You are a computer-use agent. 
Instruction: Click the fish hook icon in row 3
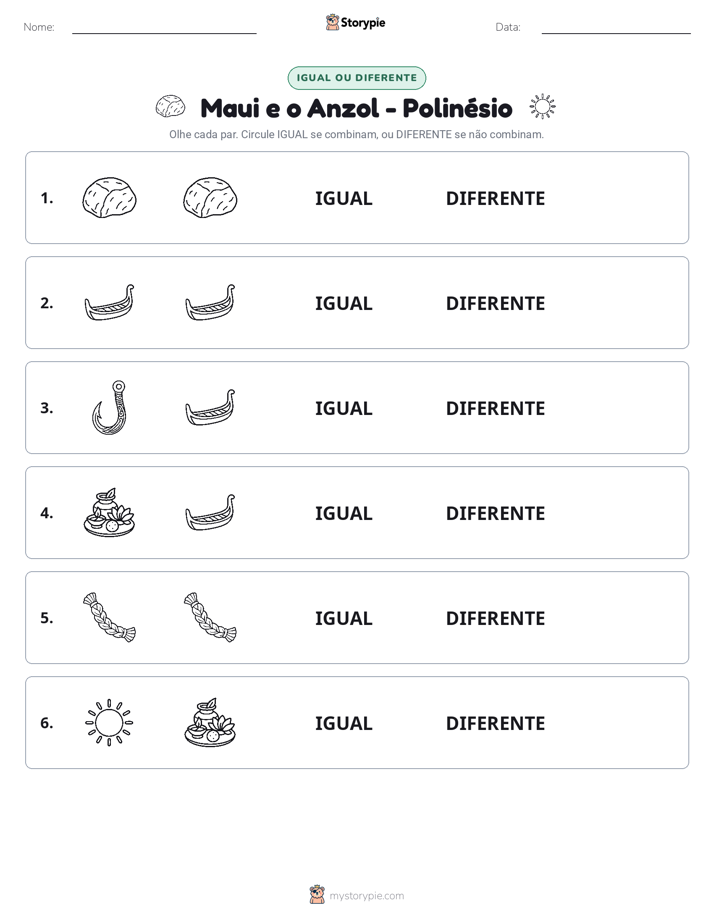click(x=110, y=408)
